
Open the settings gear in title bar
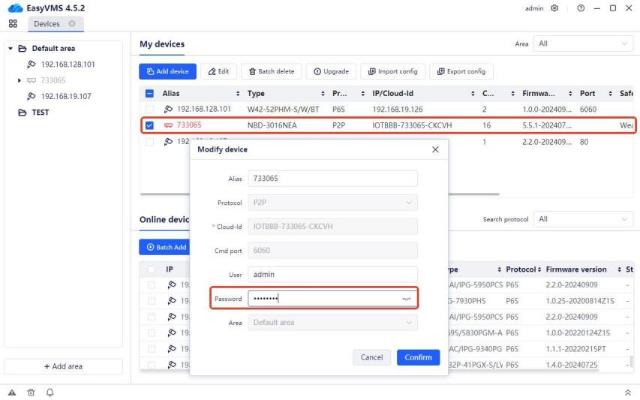tap(554, 8)
